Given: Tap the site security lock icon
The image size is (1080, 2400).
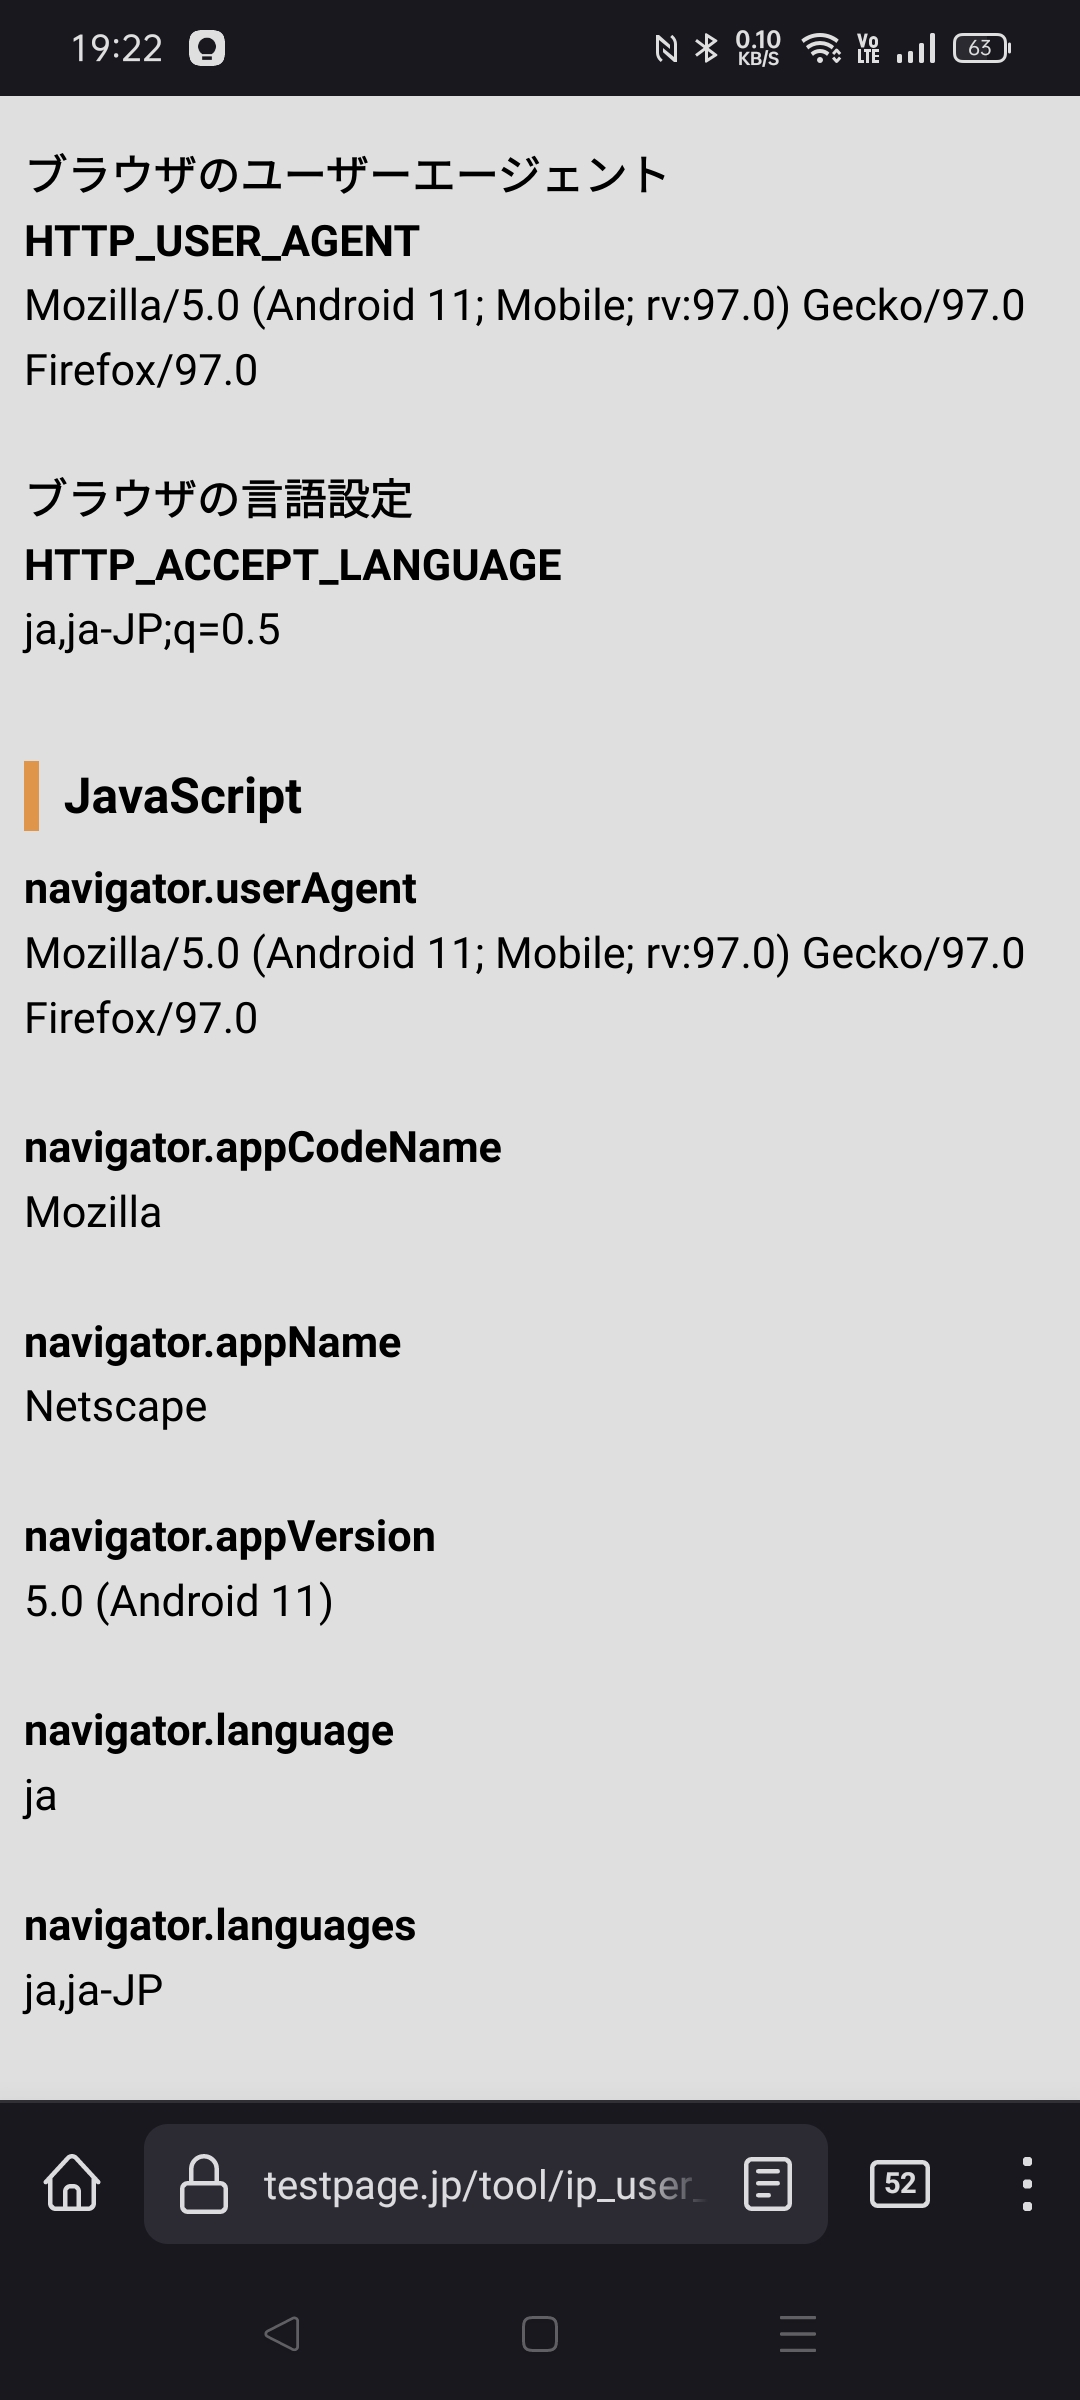Looking at the screenshot, I should (203, 2184).
